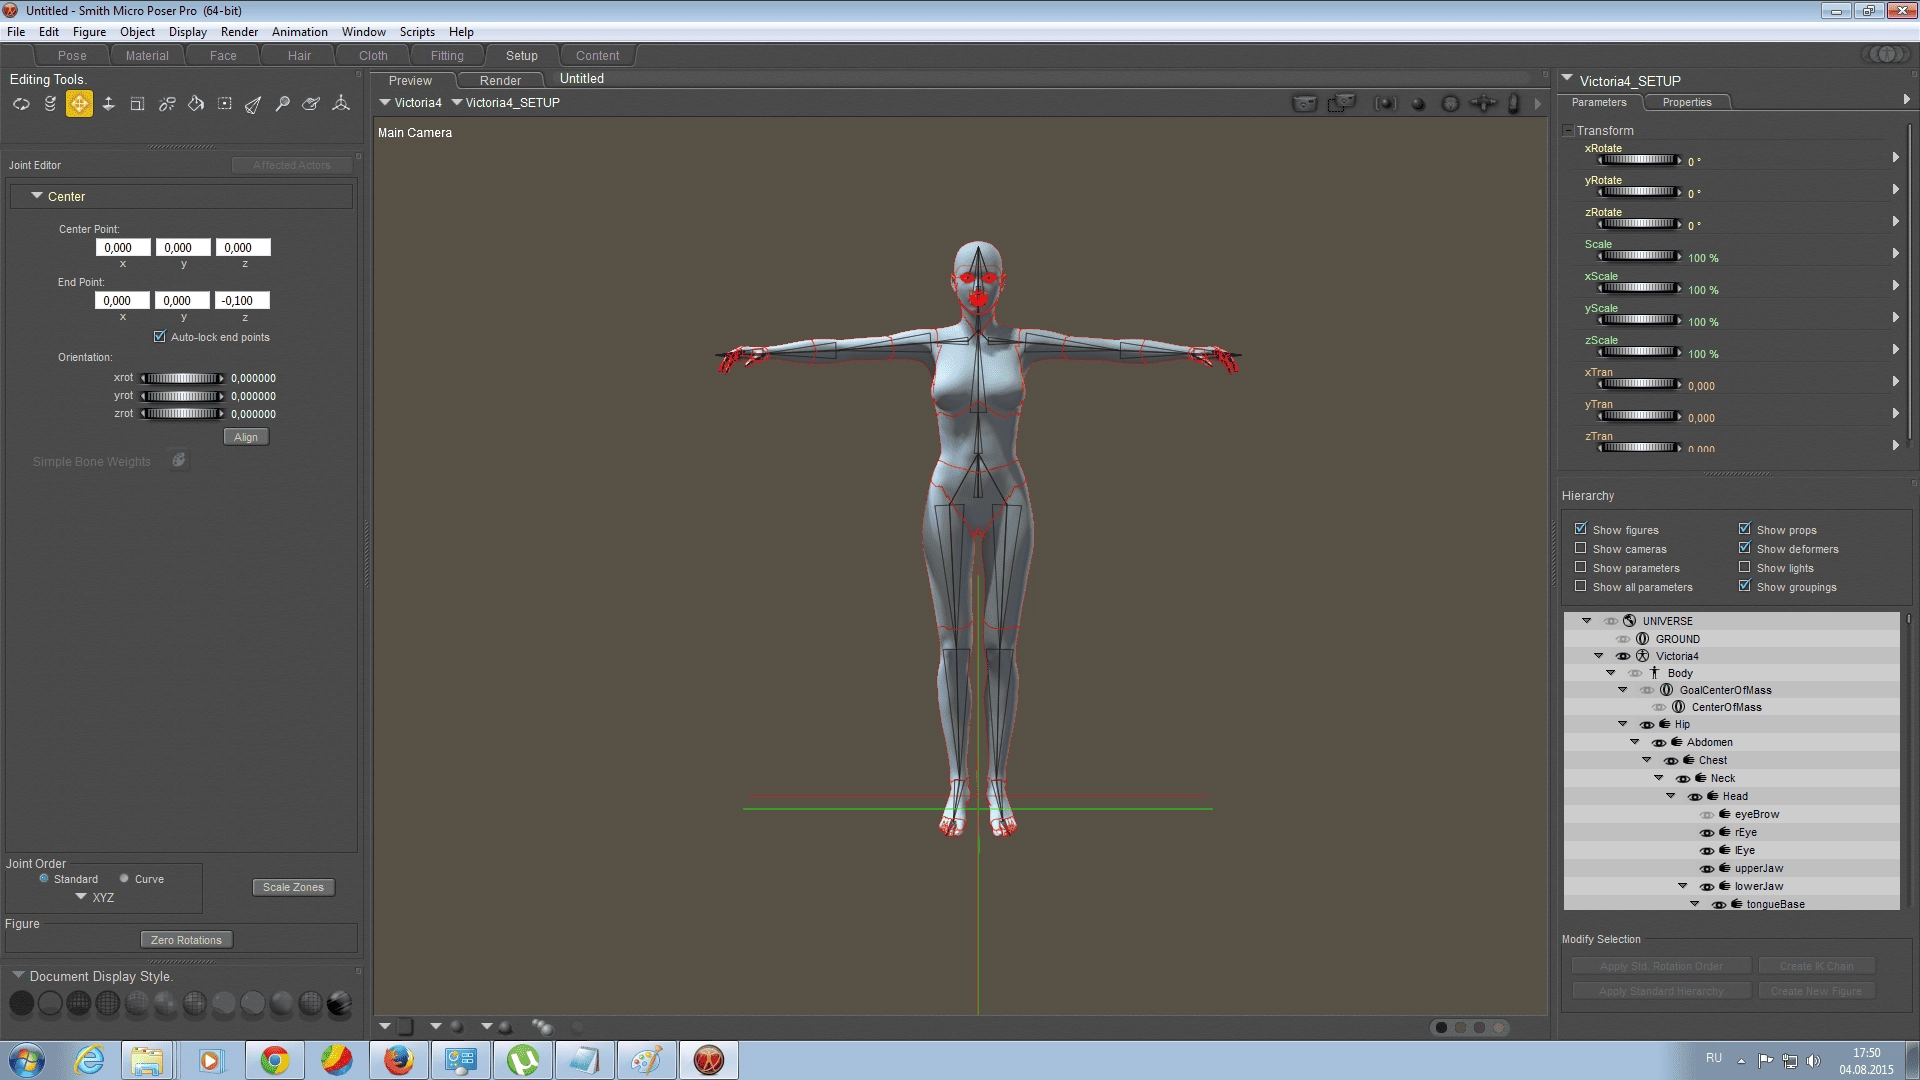Enable Show lights checkbox
1920x1080 pixels.
(x=1745, y=567)
